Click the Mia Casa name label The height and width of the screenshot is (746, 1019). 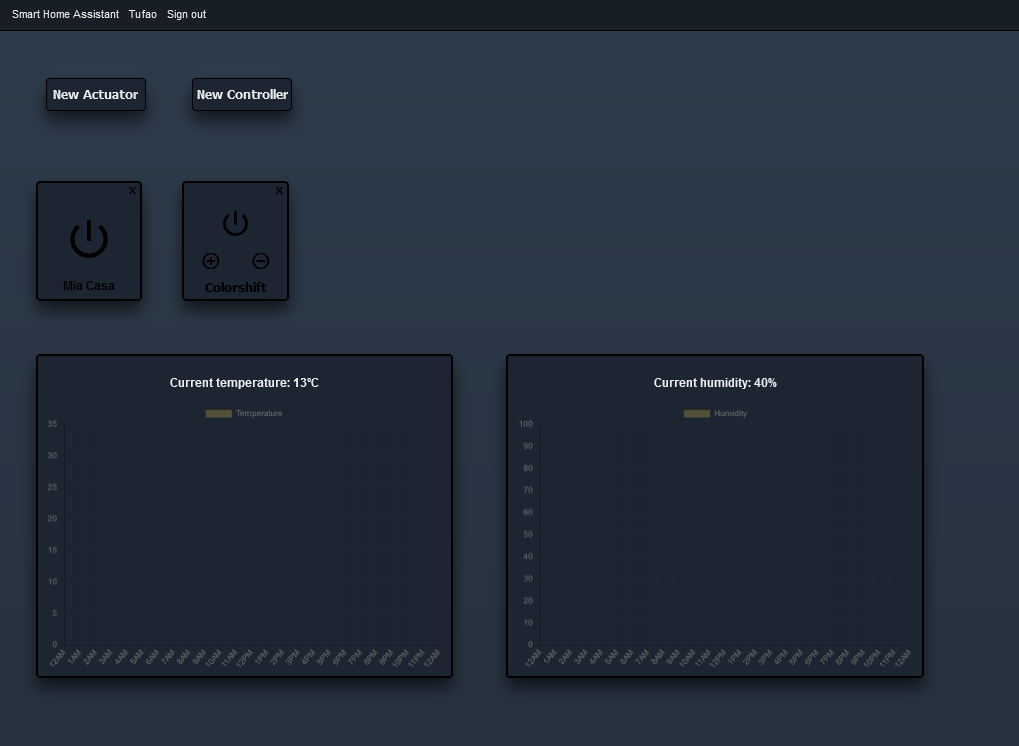point(89,286)
